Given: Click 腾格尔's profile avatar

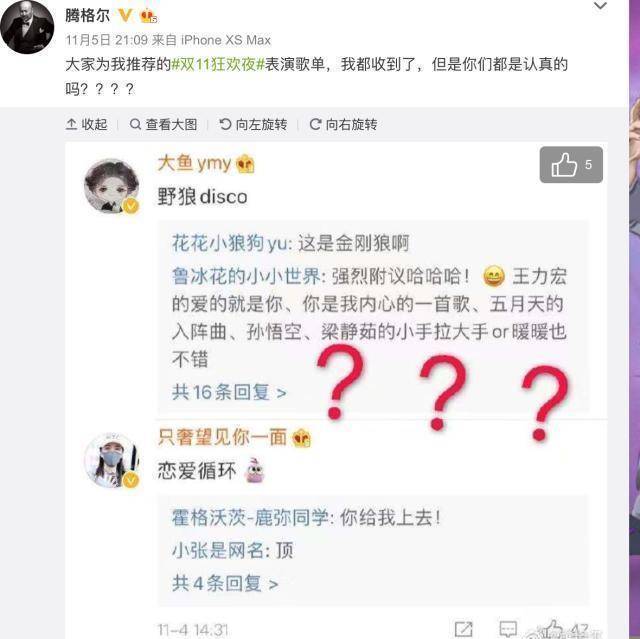Looking at the screenshot, I should point(27,27).
